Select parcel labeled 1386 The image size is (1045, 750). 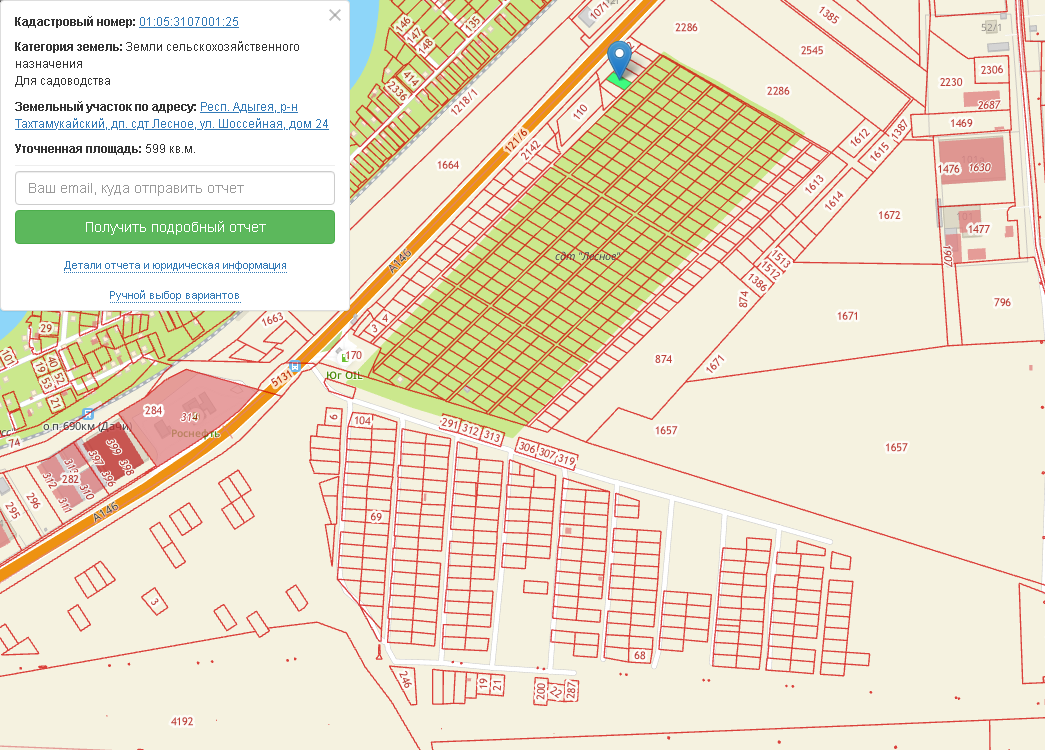pyautogui.click(x=757, y=283)
